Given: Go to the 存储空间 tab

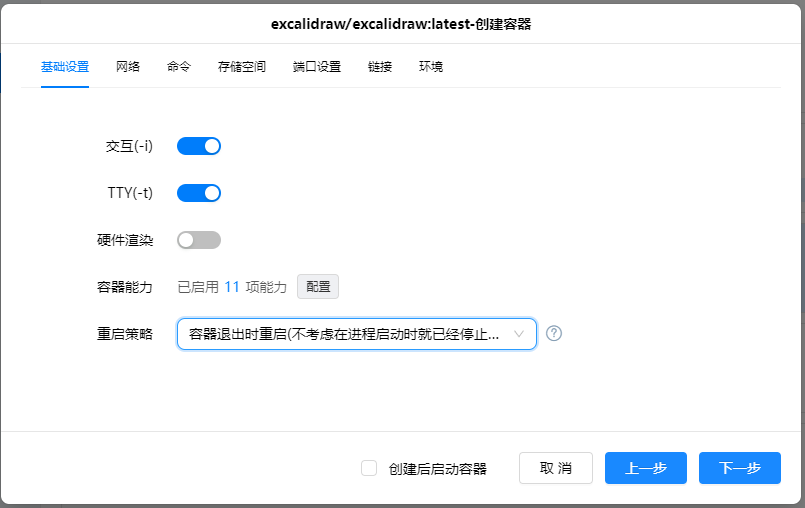Looking at the screenshot, I should click(242, 67).
